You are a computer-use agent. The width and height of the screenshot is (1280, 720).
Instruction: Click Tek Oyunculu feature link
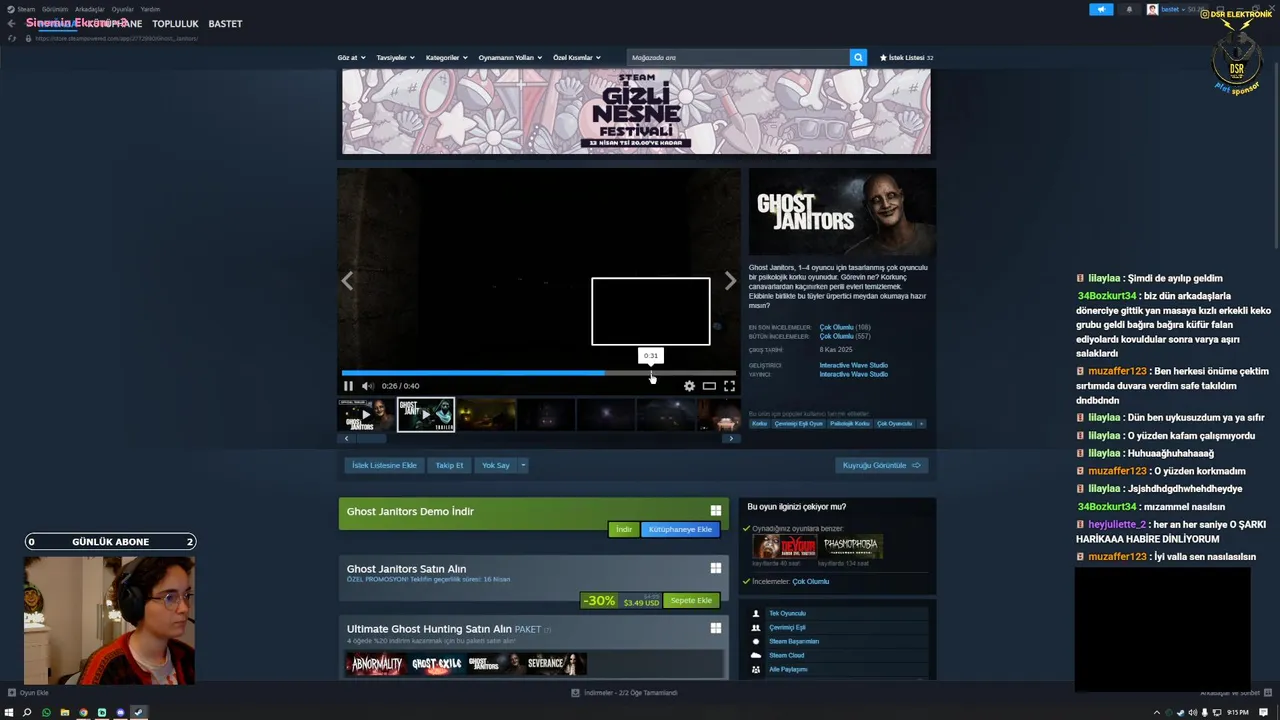click(787, 613)
